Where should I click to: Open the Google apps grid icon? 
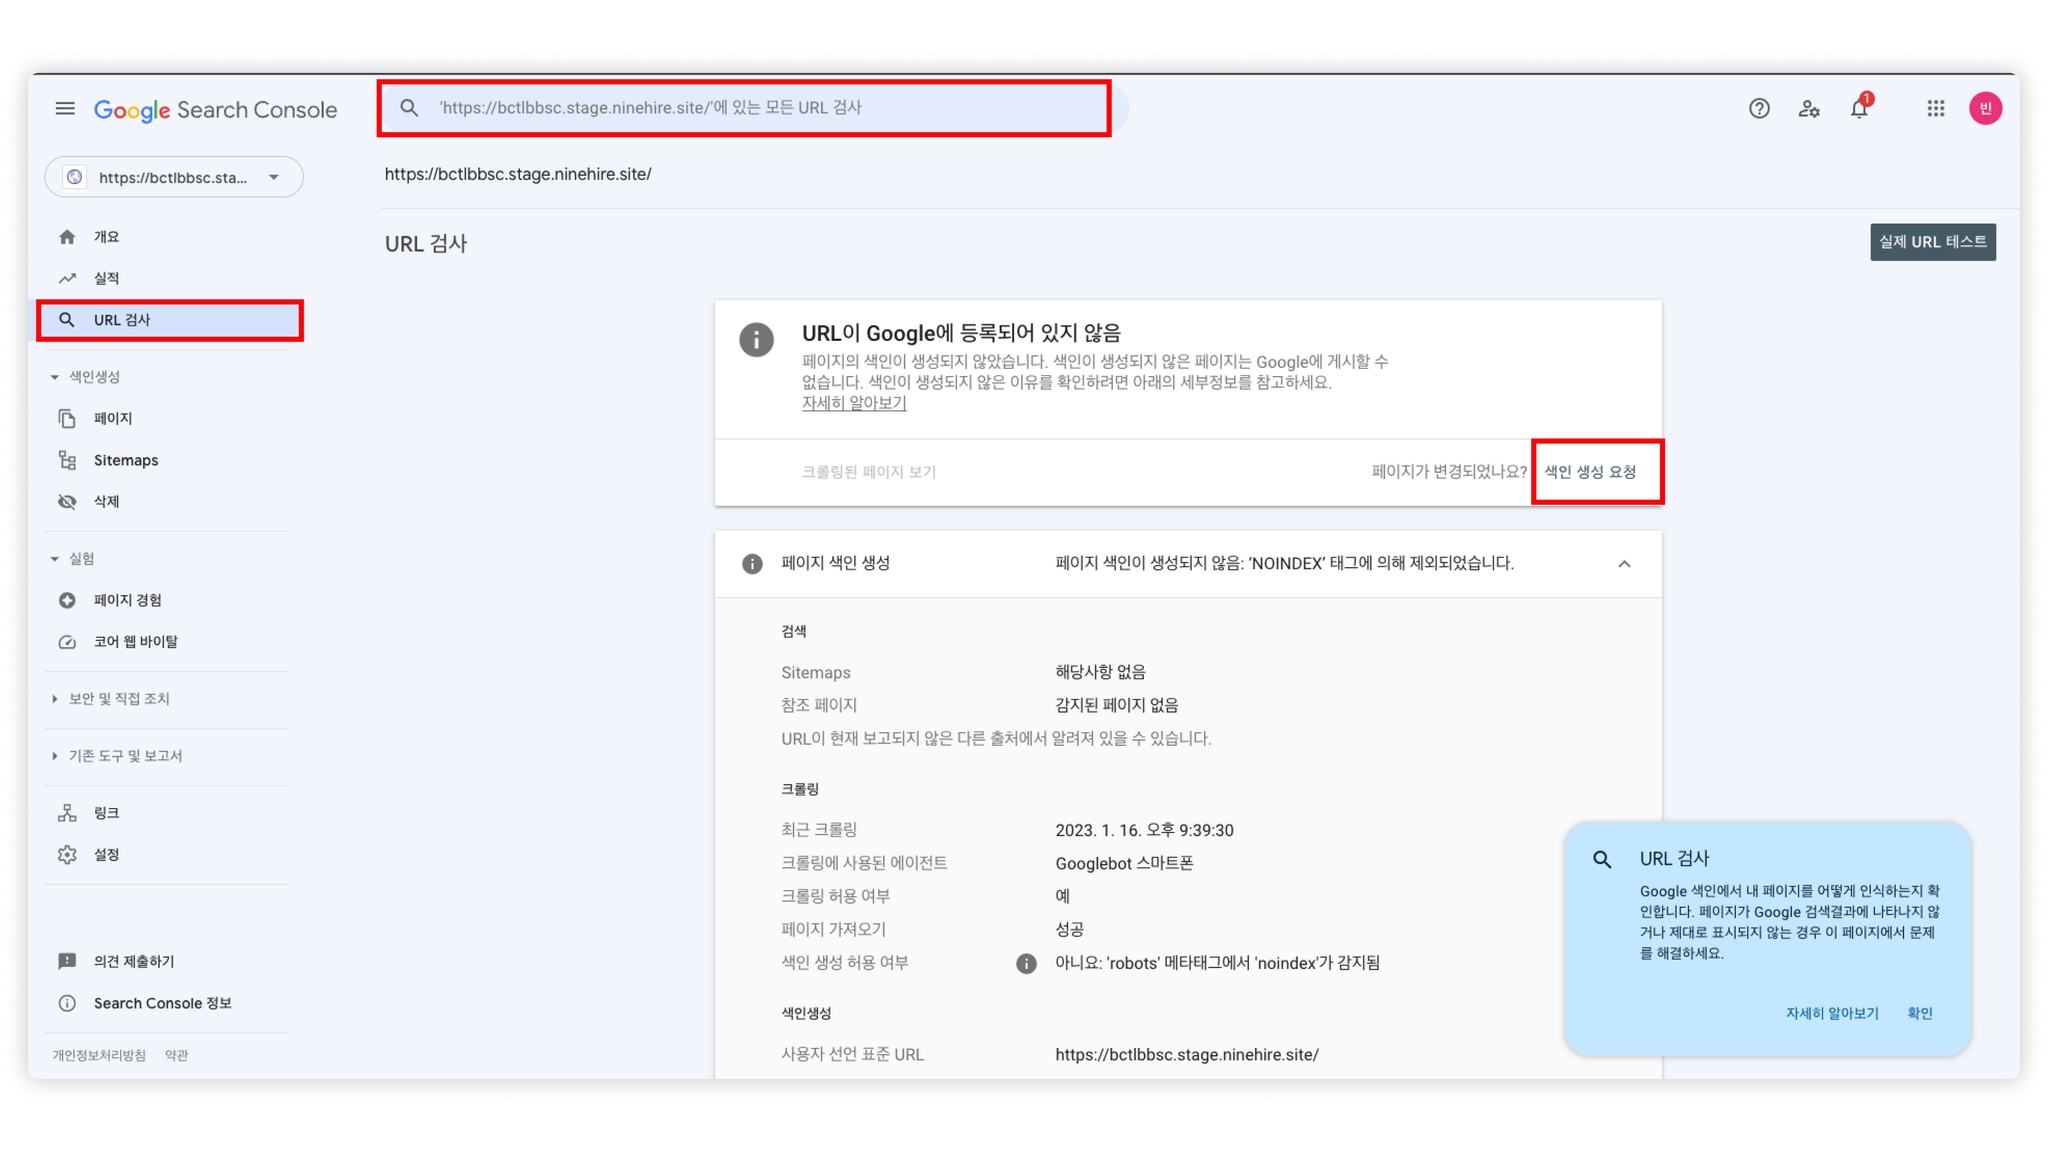(1936, 108)
